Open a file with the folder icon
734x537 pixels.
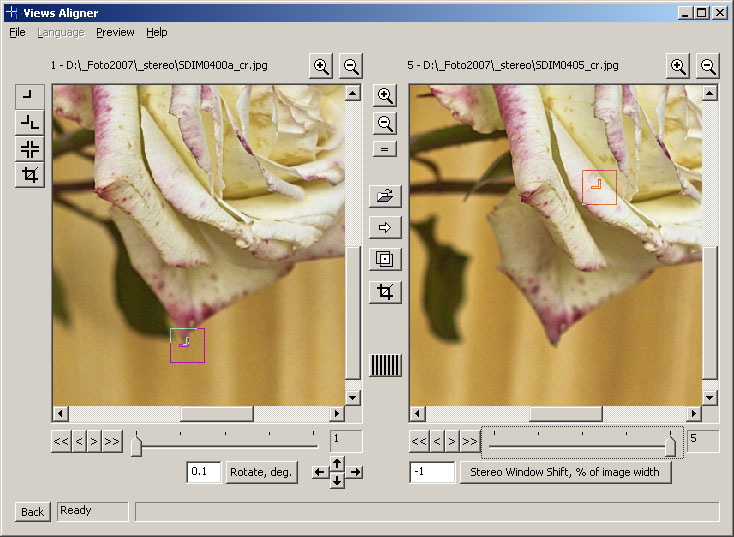tap(384, 195)
